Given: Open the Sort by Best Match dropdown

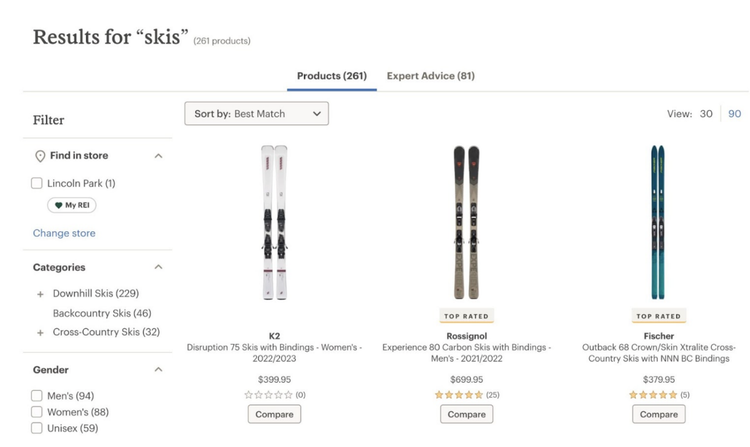Looking at the screenshot, I should 256,114.
